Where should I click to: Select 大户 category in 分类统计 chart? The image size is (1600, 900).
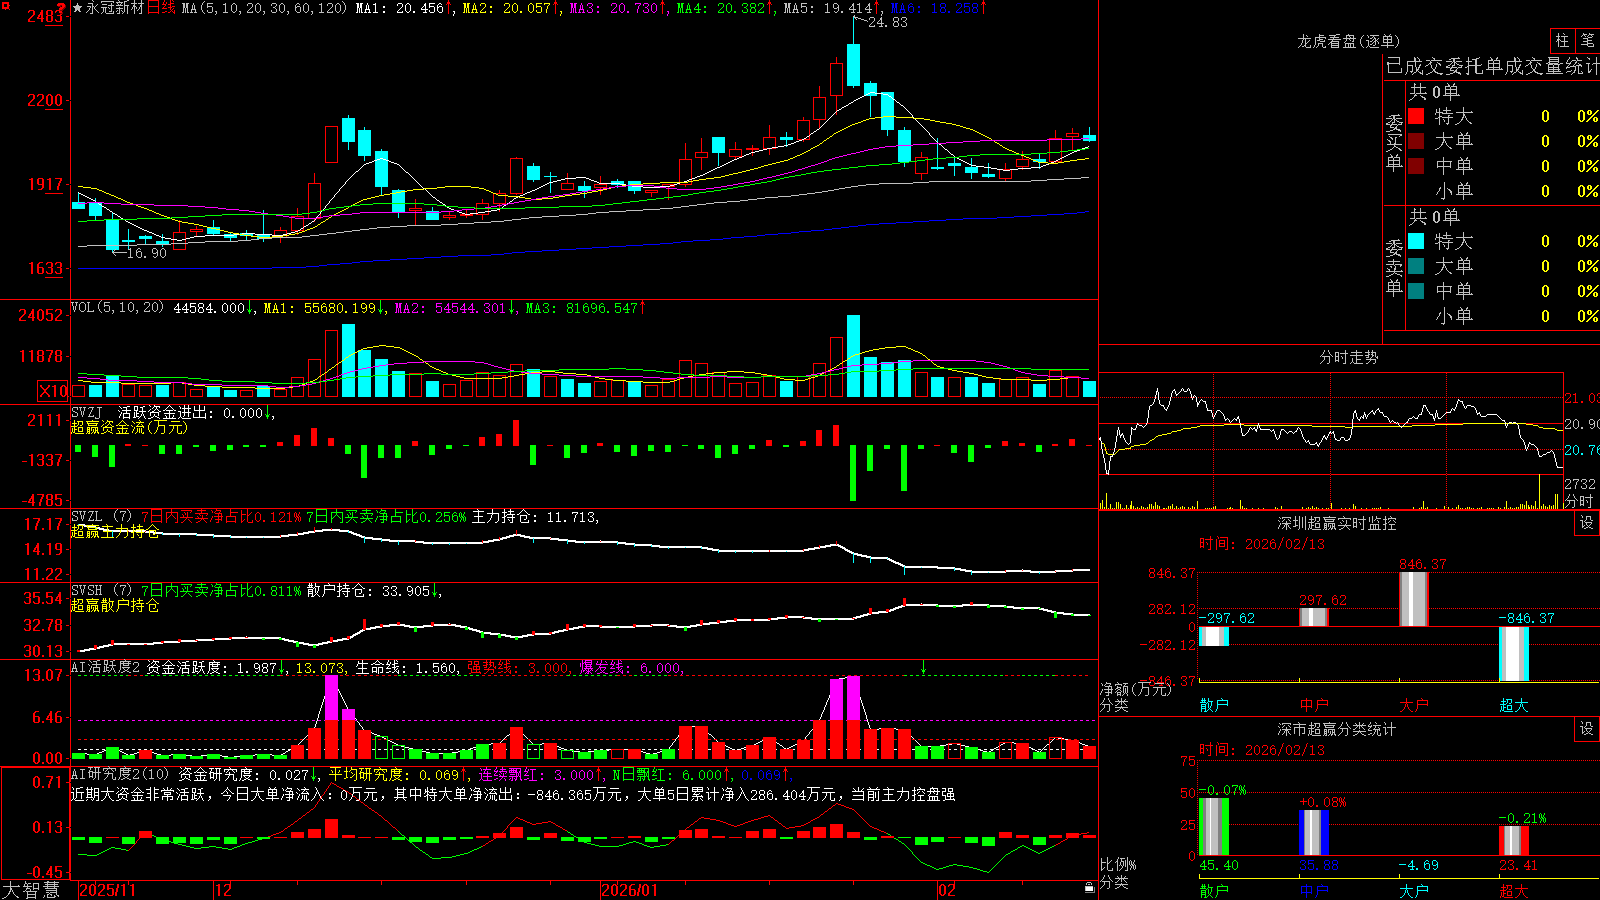click(x=1414, y=890)
